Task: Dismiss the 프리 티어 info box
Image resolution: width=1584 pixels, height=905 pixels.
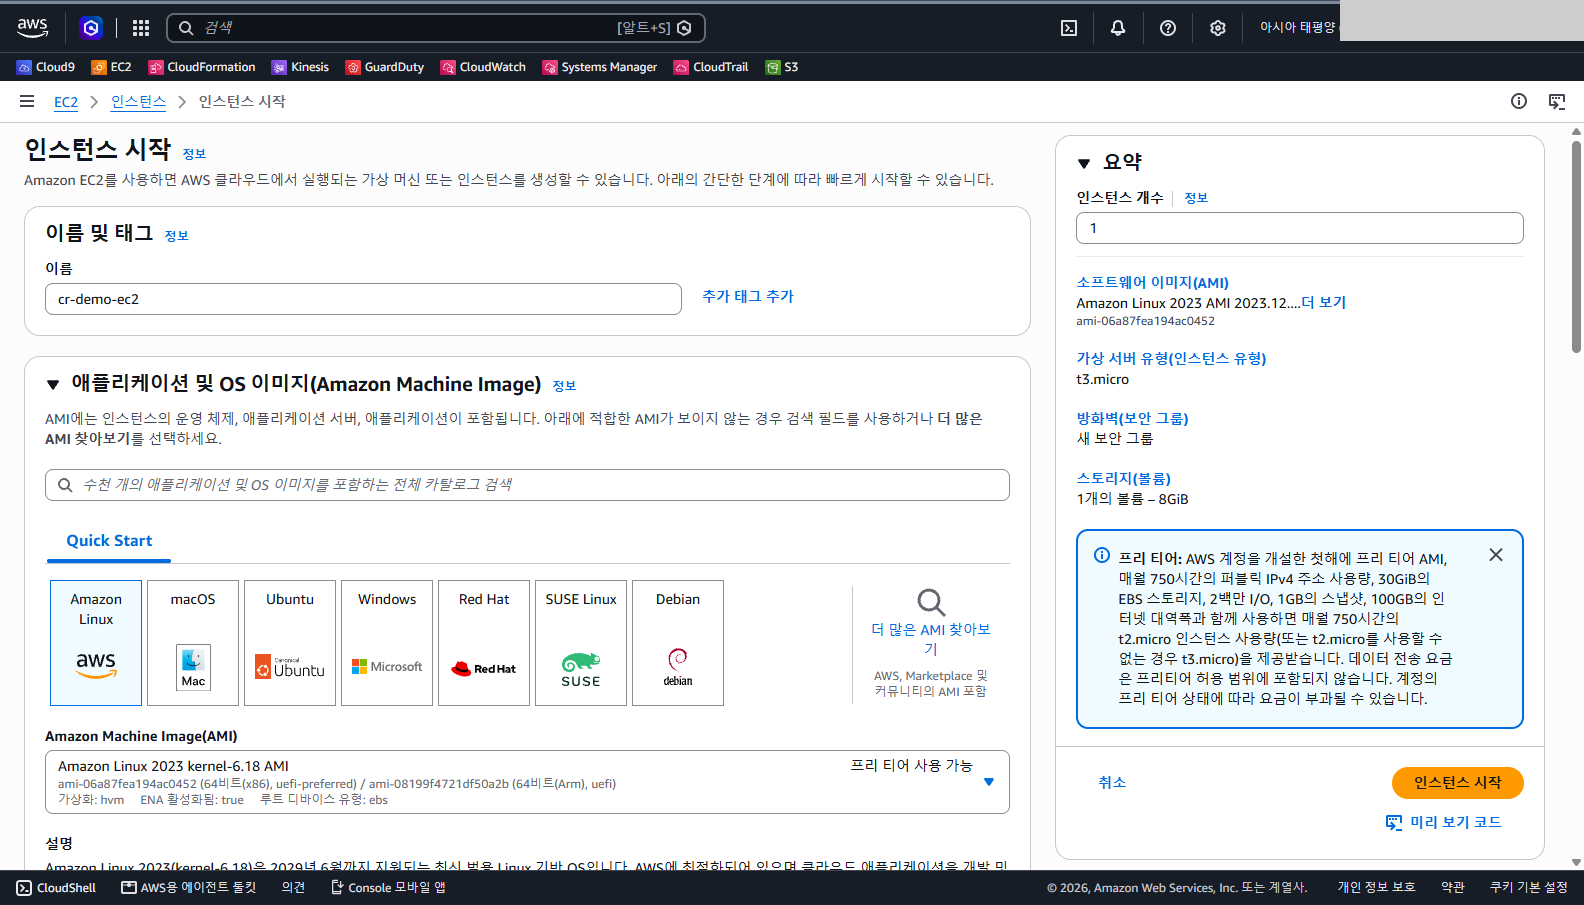Action: pos(1496,555)
